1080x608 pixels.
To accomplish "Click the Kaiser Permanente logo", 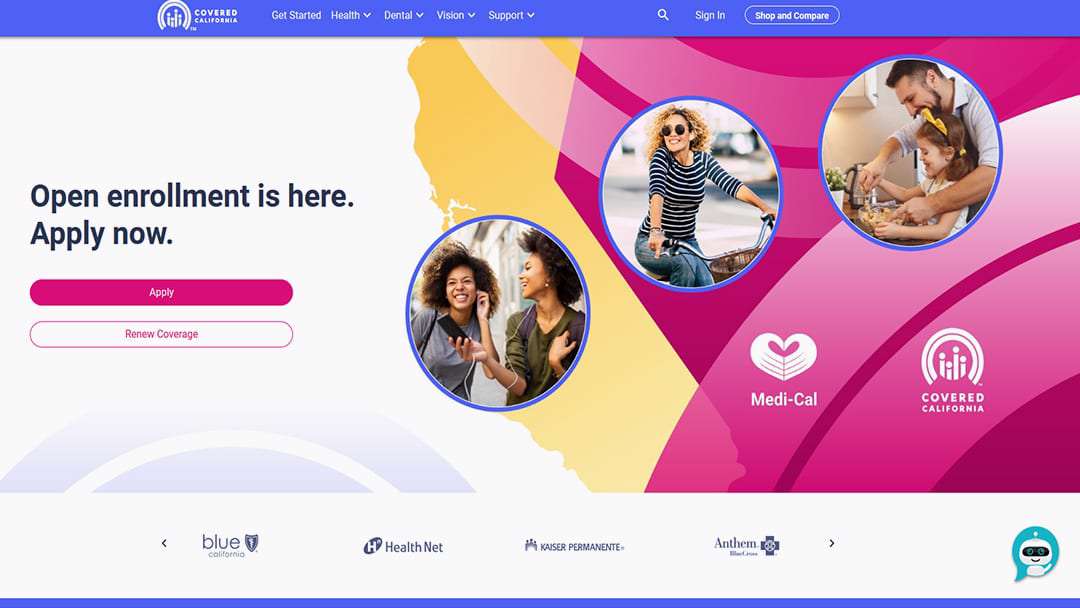I will click(574, 547).
